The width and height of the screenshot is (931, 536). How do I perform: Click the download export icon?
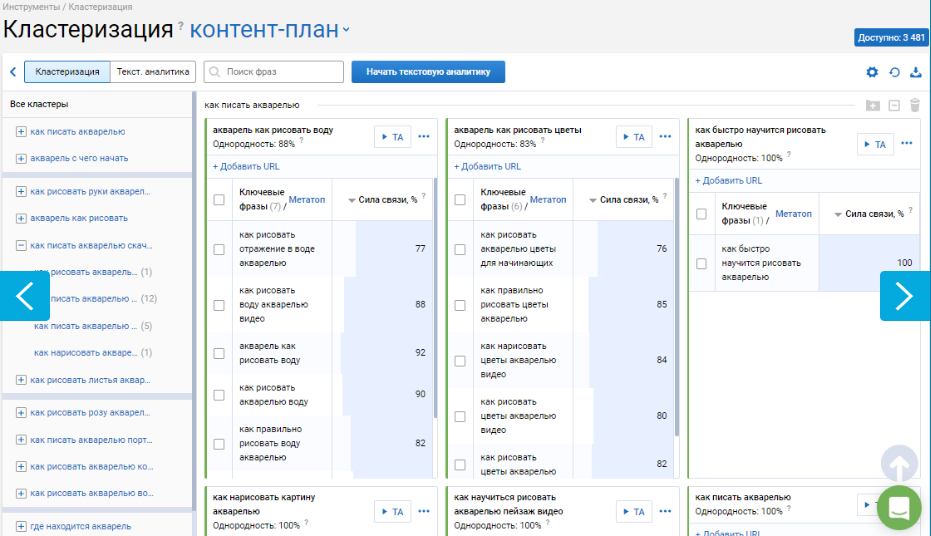click(915, 72)
